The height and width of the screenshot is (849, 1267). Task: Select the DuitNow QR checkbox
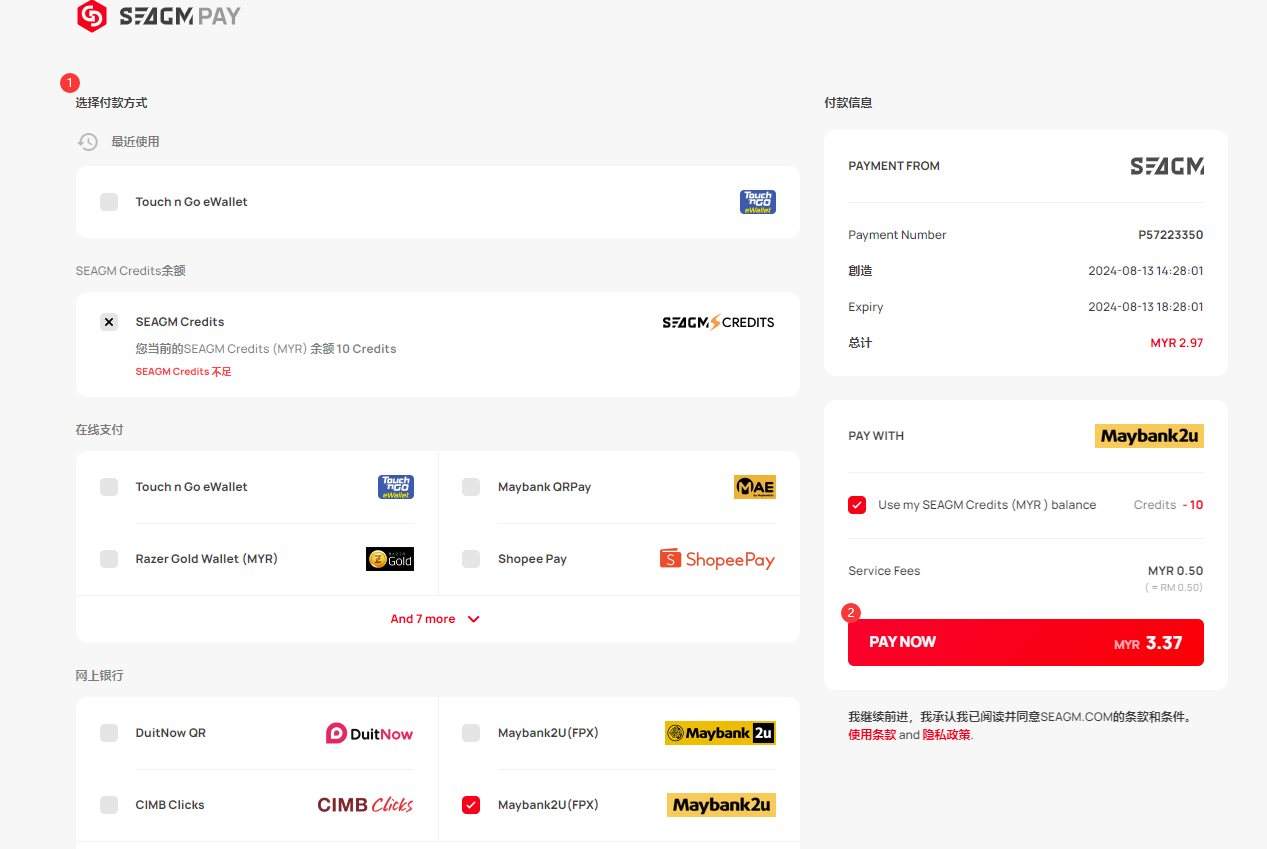tap(109, 733)
